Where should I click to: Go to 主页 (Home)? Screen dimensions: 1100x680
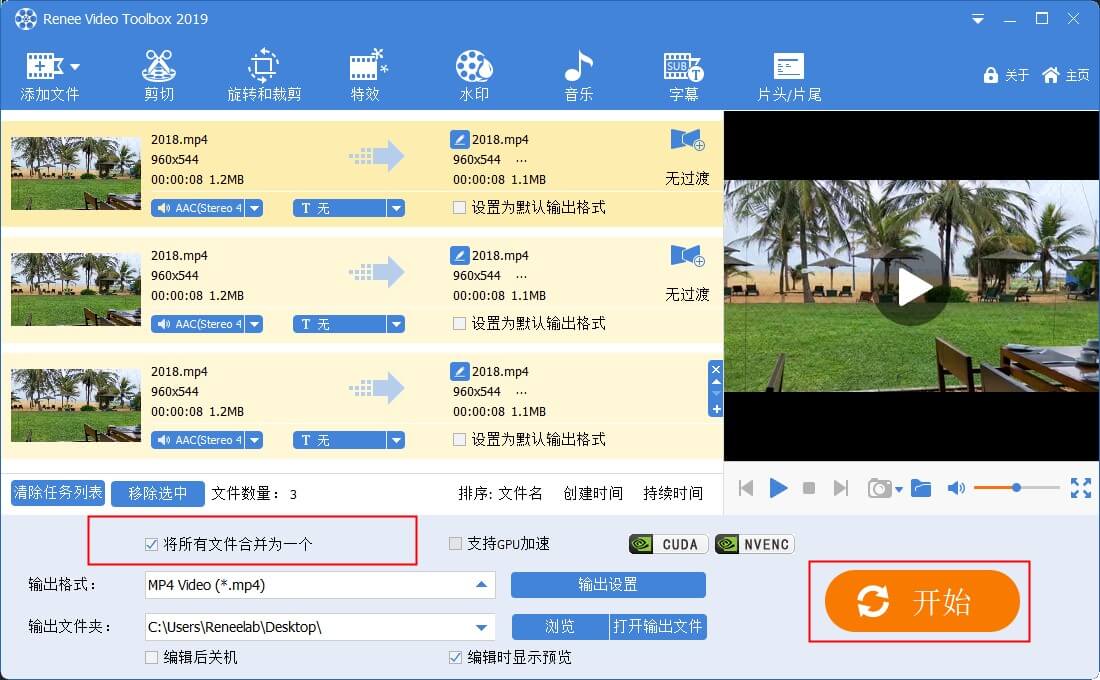1066,75
